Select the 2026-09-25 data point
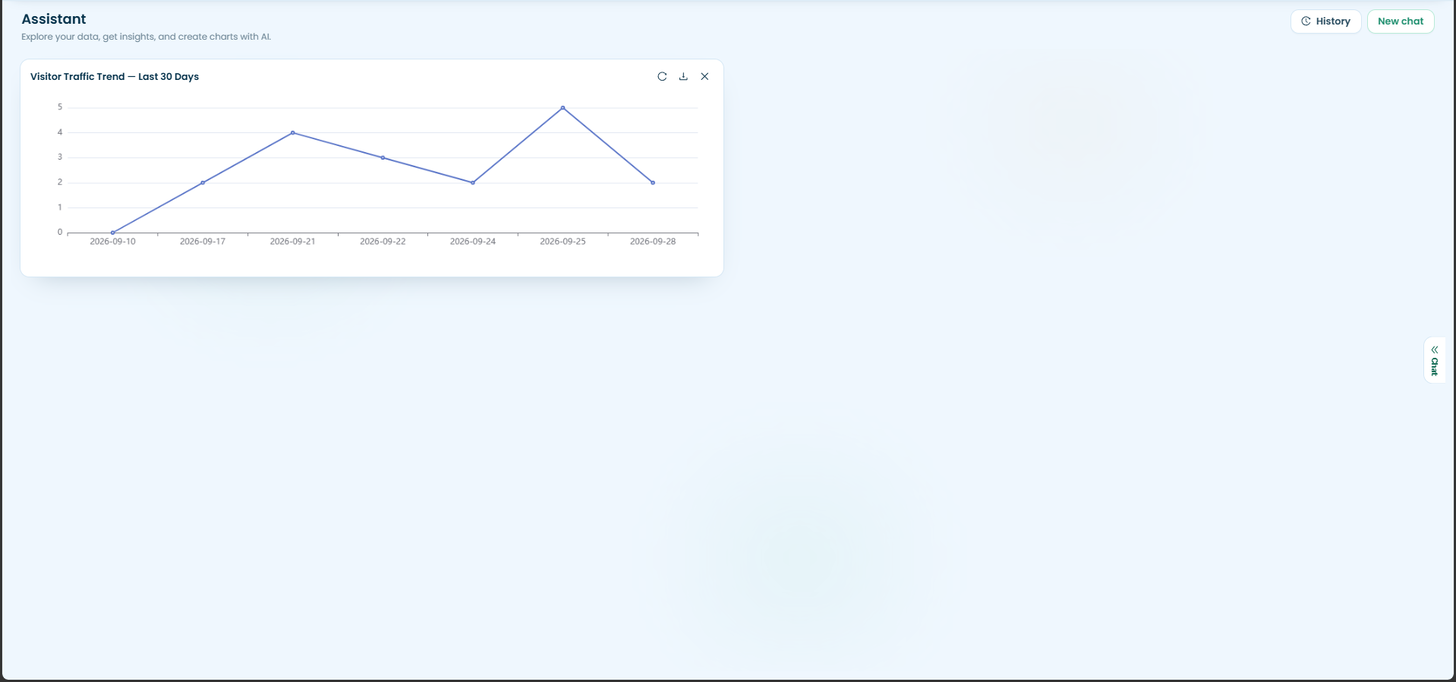This screenshot has height=682, width=1456. pos(563,108)
